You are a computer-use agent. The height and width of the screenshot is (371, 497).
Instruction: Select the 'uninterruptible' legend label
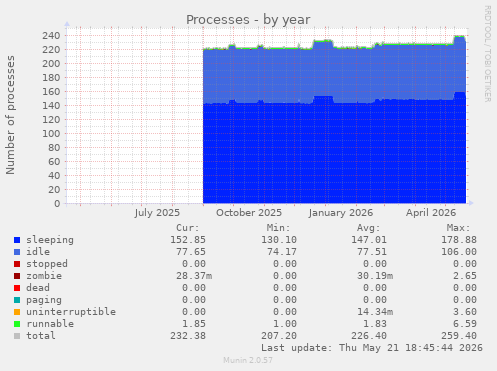click(x=71, y=312)
